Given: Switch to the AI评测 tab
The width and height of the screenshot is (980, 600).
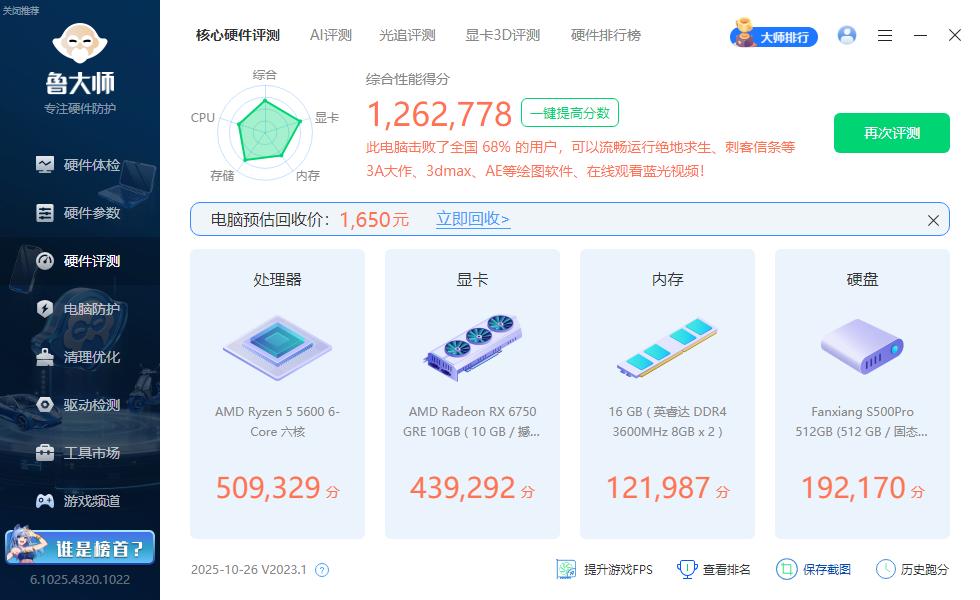Looking at the screenshot, I should [330, 35].
